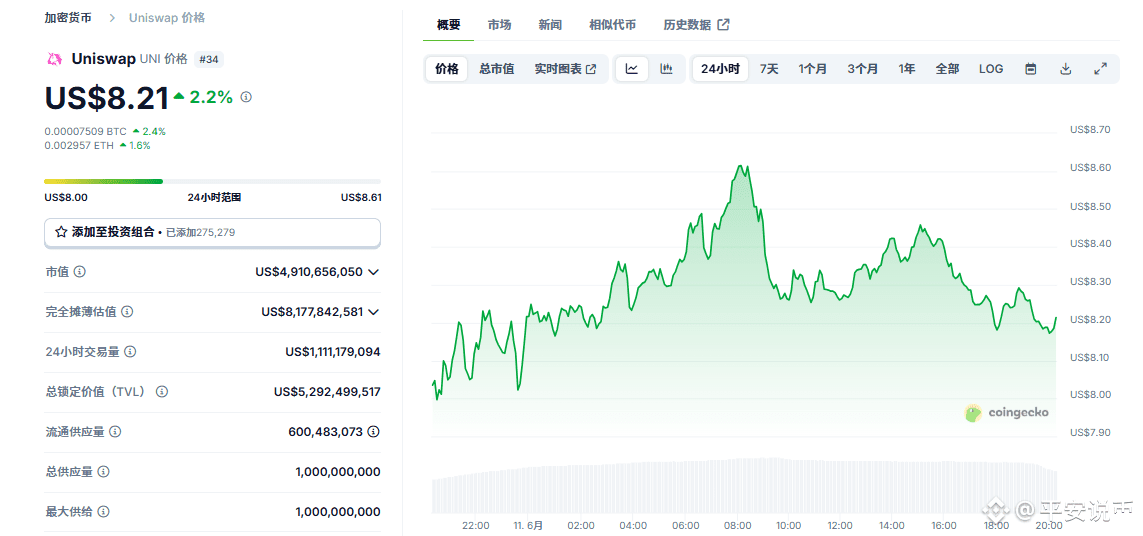Screen dimensions: 1143x536
Task: Open the 概要 tab
Action: 448,25
